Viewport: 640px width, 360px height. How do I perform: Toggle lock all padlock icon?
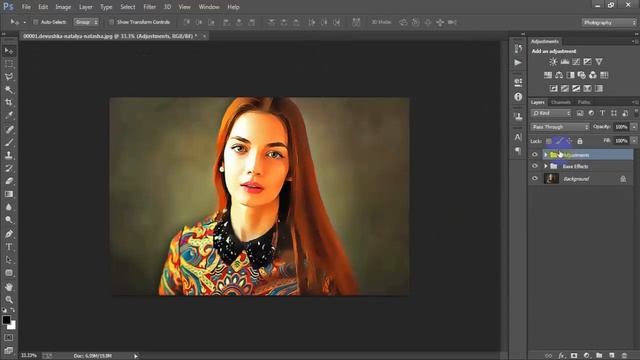[x=580, y=141]
